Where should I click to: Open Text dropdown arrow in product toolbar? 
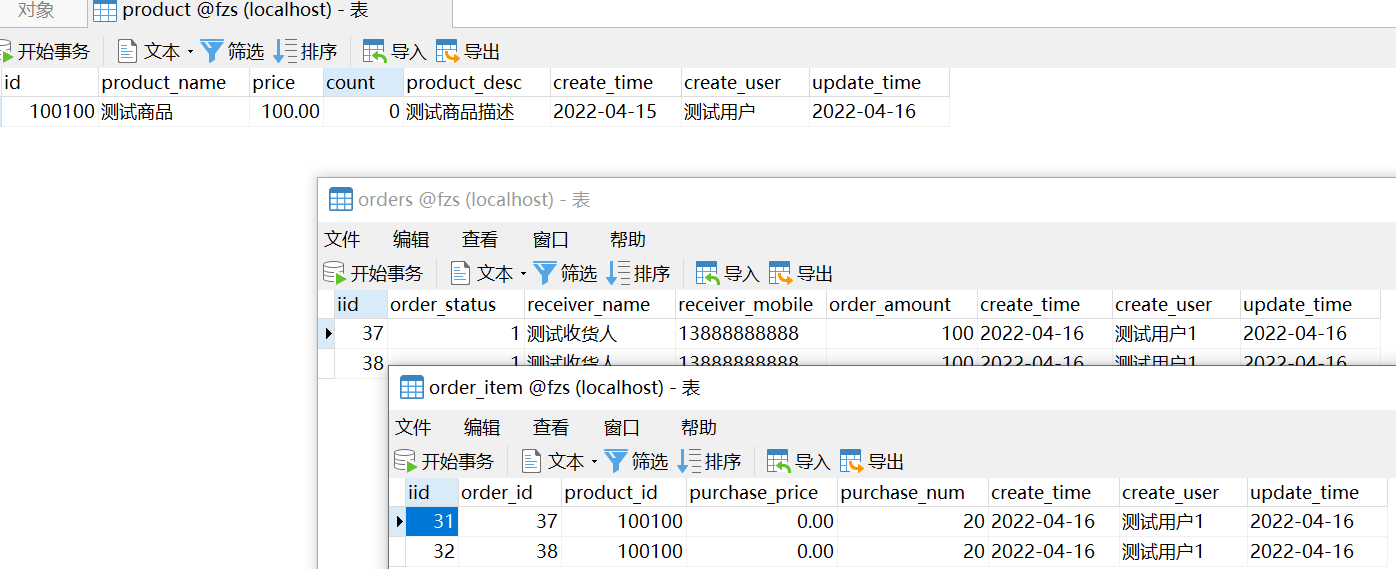[190, 52]
